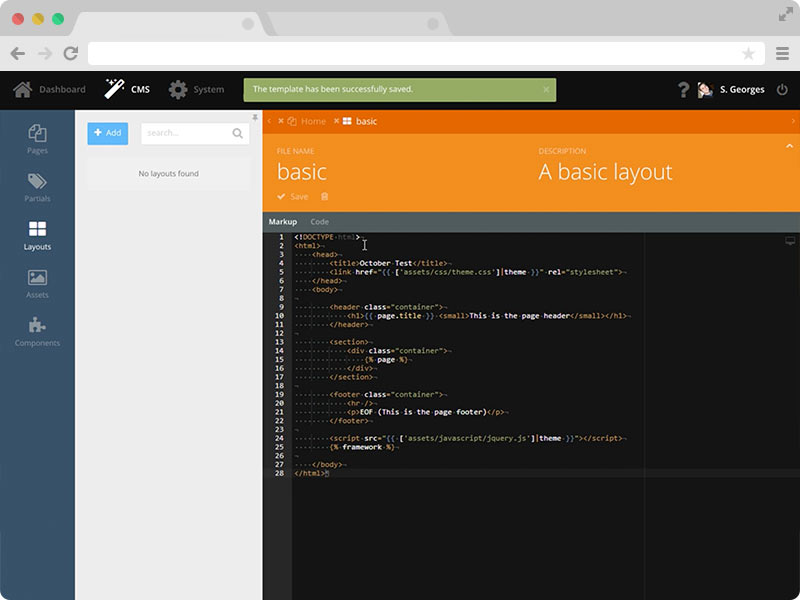Expand browser window with arrows icon

coord(785,15)
